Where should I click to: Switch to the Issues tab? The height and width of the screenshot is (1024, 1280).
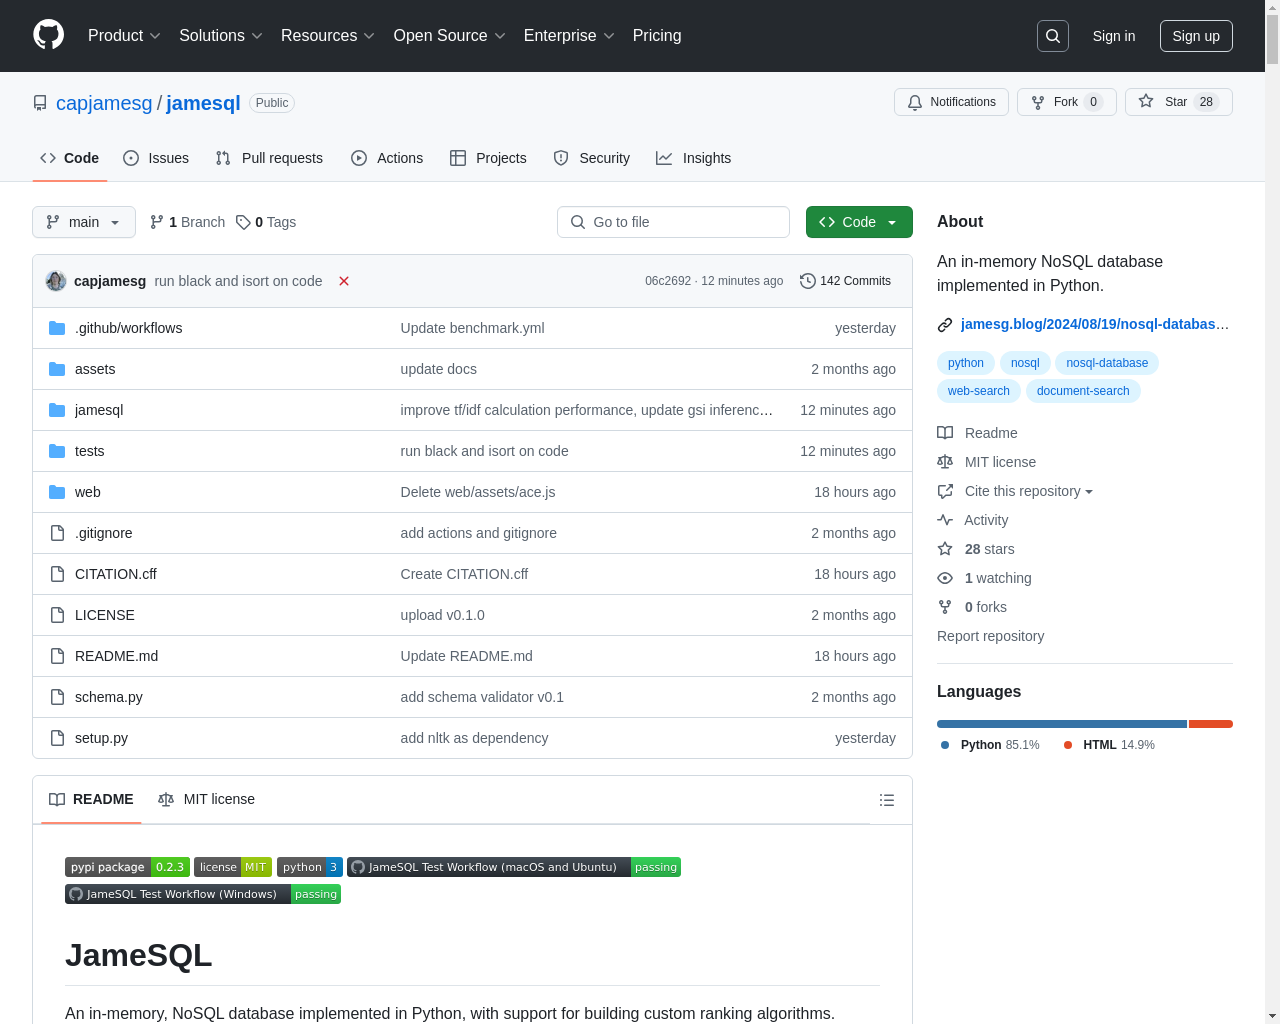[156, 158]
